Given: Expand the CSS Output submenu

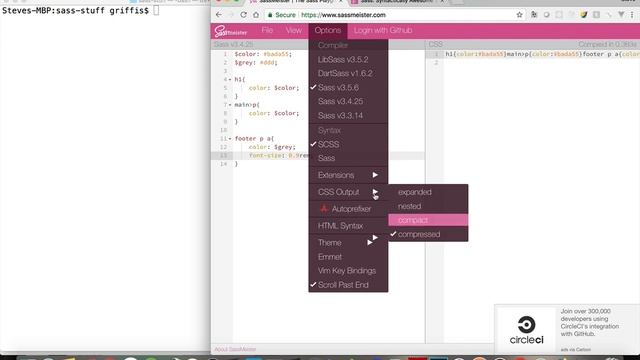Looking at the screenshot, I should [x=348, y=192].
